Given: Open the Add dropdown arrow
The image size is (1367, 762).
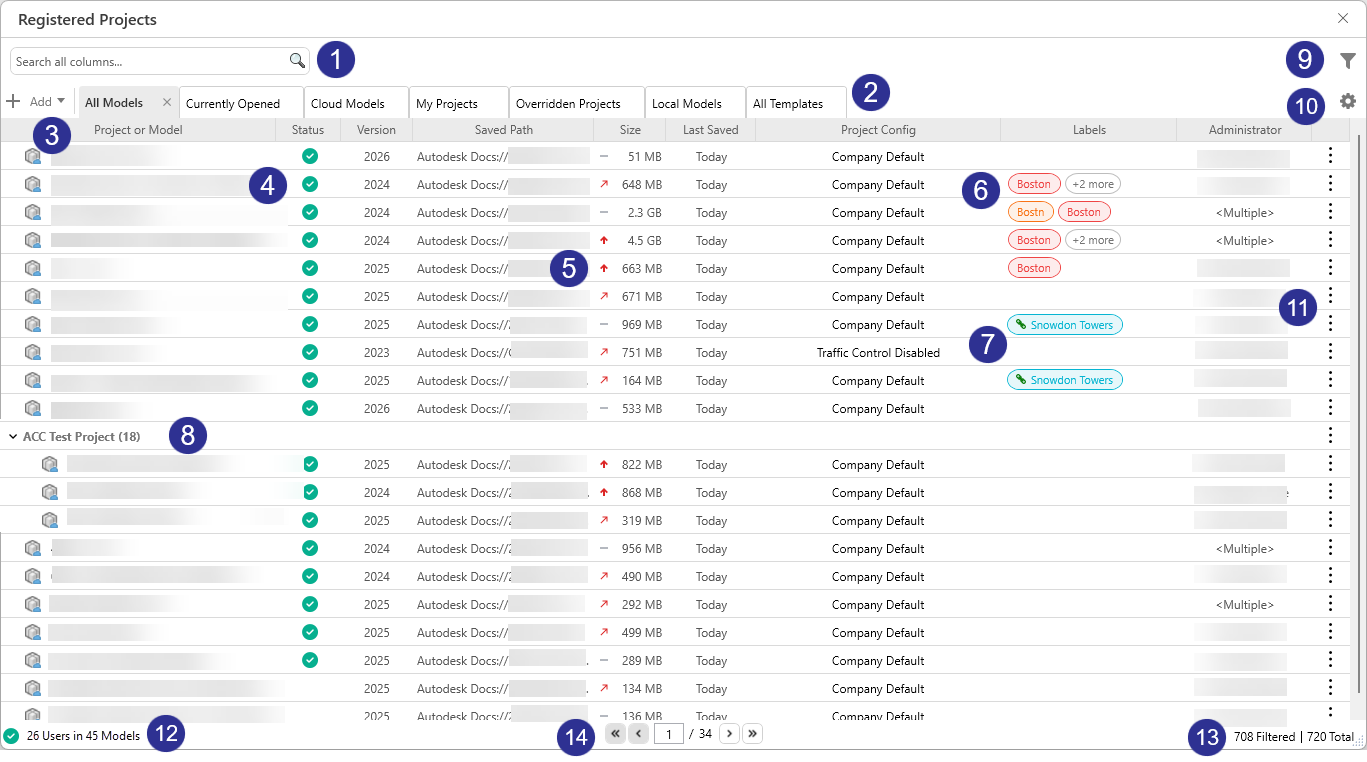Looking at the screenshot, I should [61, 101].
